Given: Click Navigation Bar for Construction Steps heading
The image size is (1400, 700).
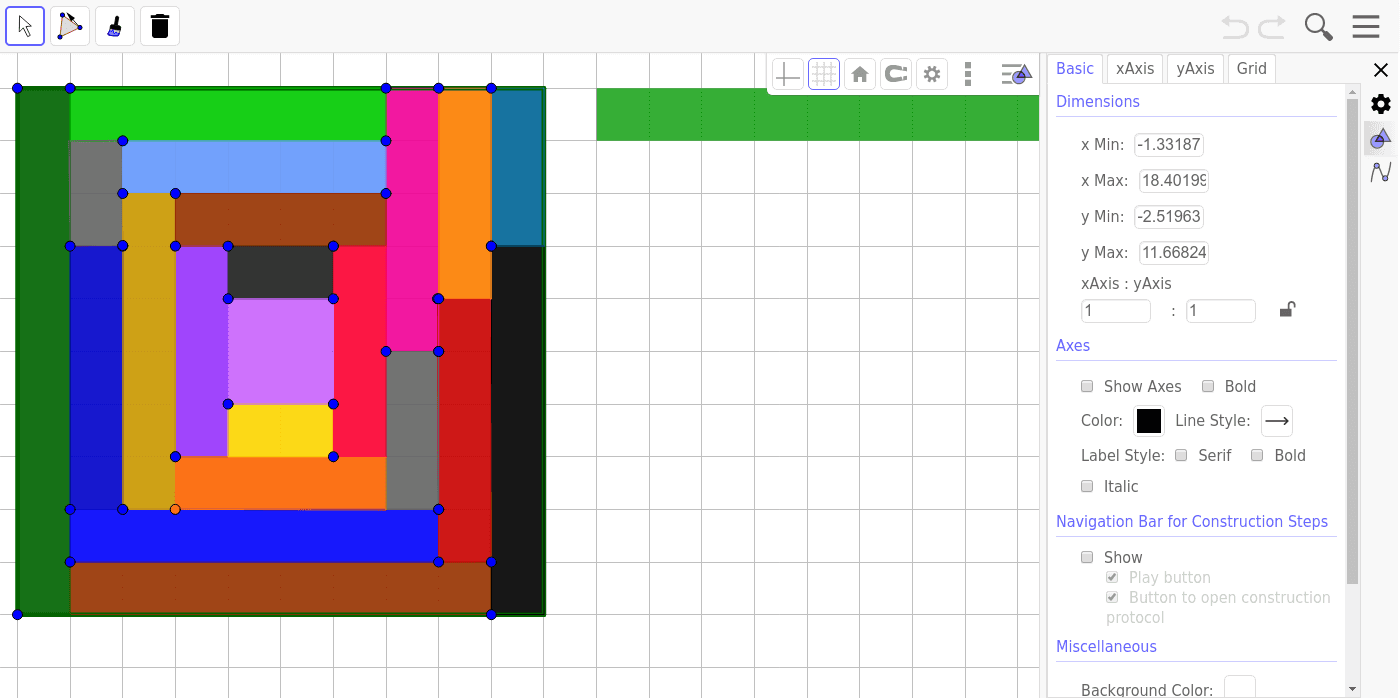Looking at the screenshot, I should pyautogui.click(x=1192, y=521).
